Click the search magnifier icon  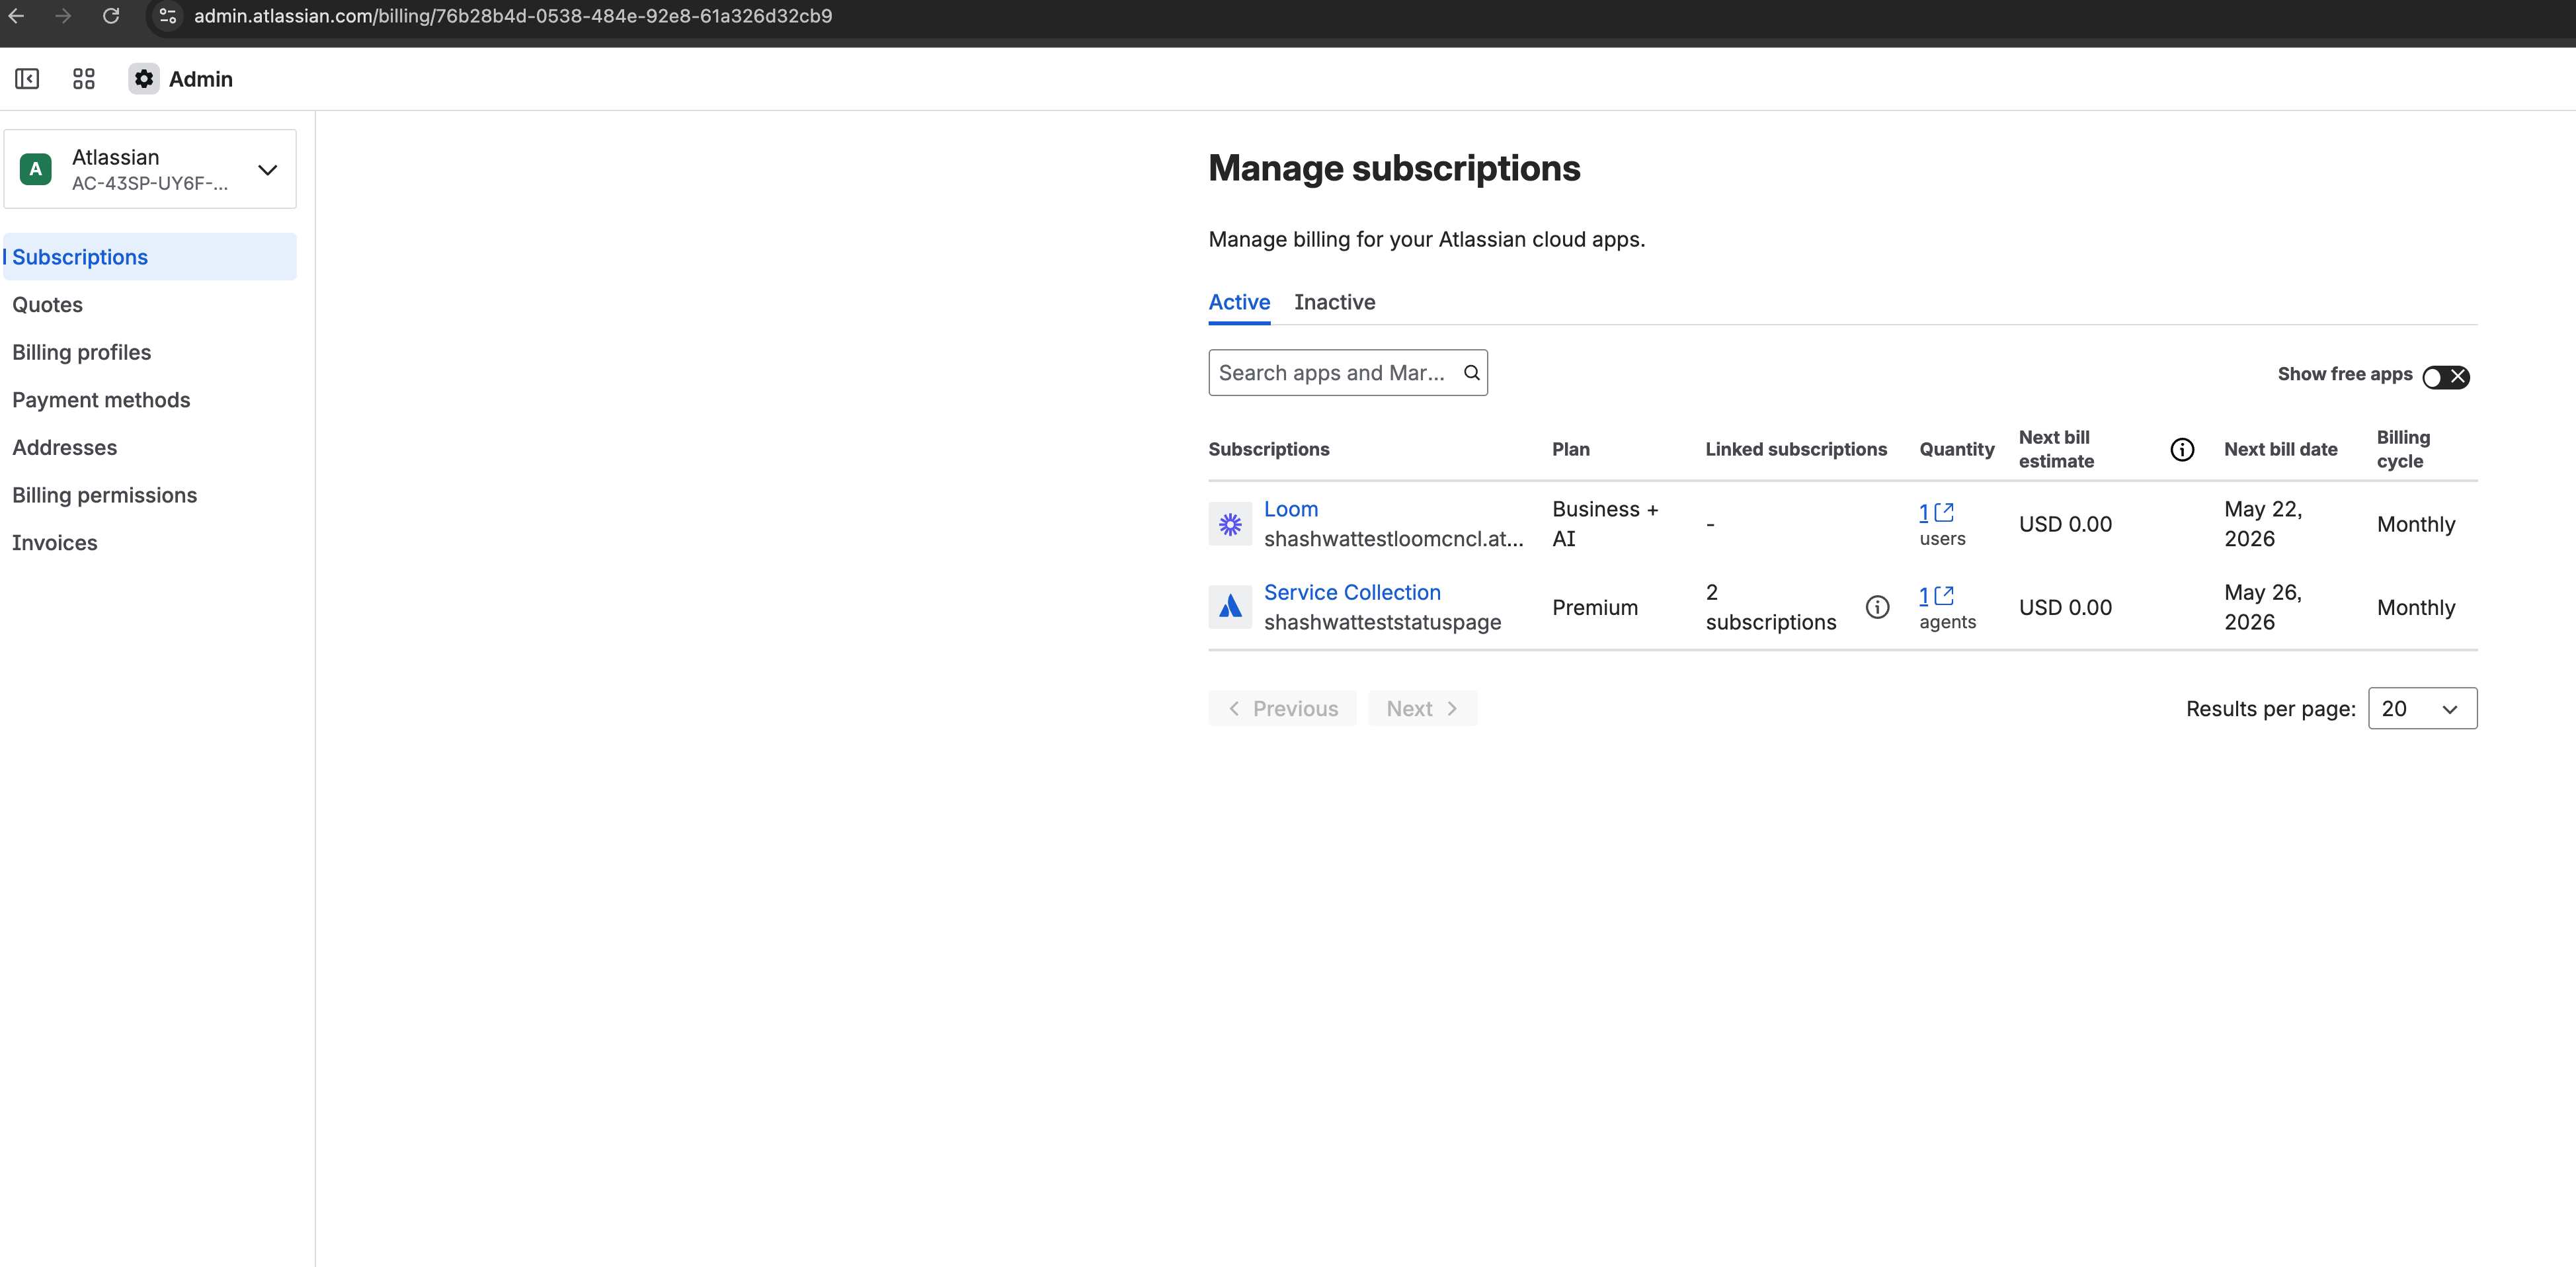1472,373
